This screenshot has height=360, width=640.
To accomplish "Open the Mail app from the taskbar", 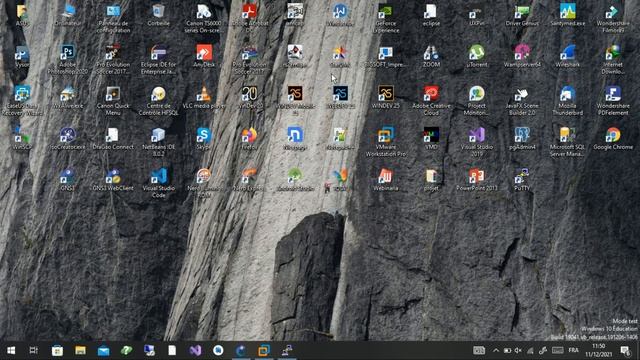I will coord(103,350).
